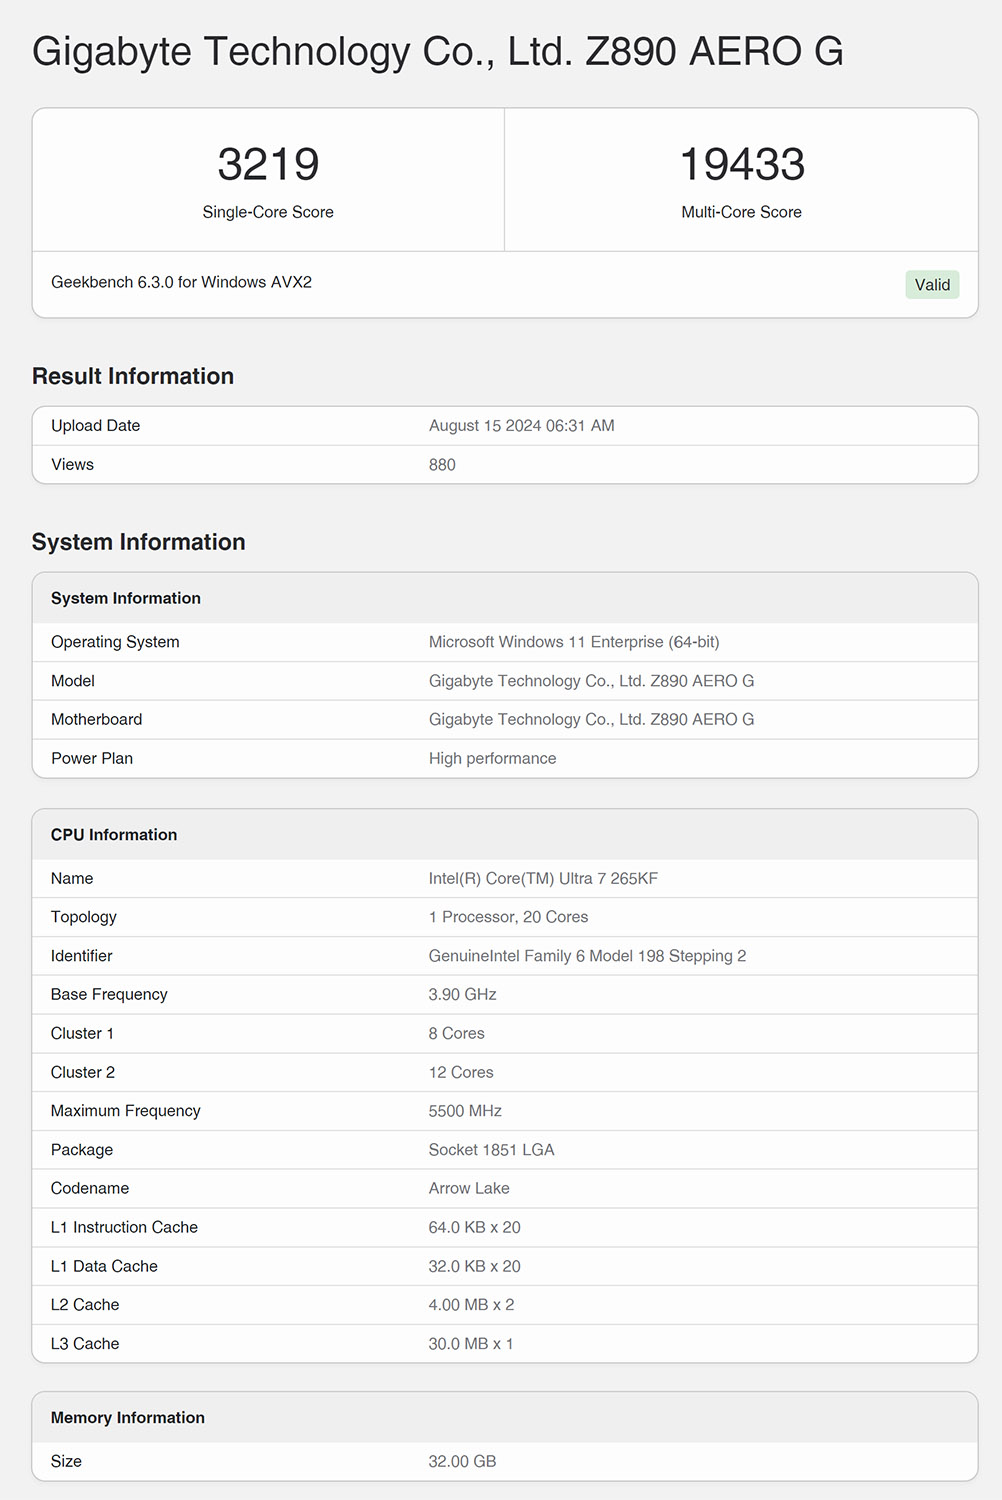Click the CPU Name label
The height and width of the screenshot is (1500, 1002).
coord(72,879)
